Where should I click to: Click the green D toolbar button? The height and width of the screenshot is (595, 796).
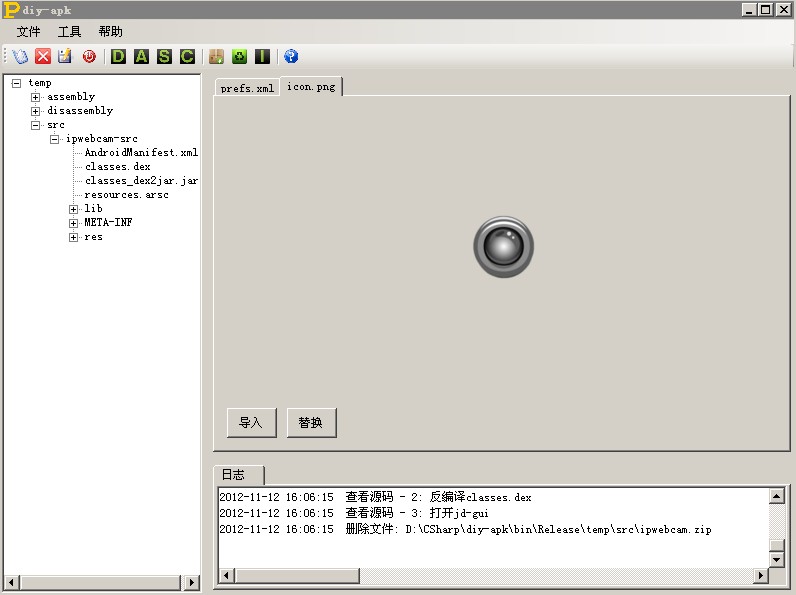coord(119,57)
